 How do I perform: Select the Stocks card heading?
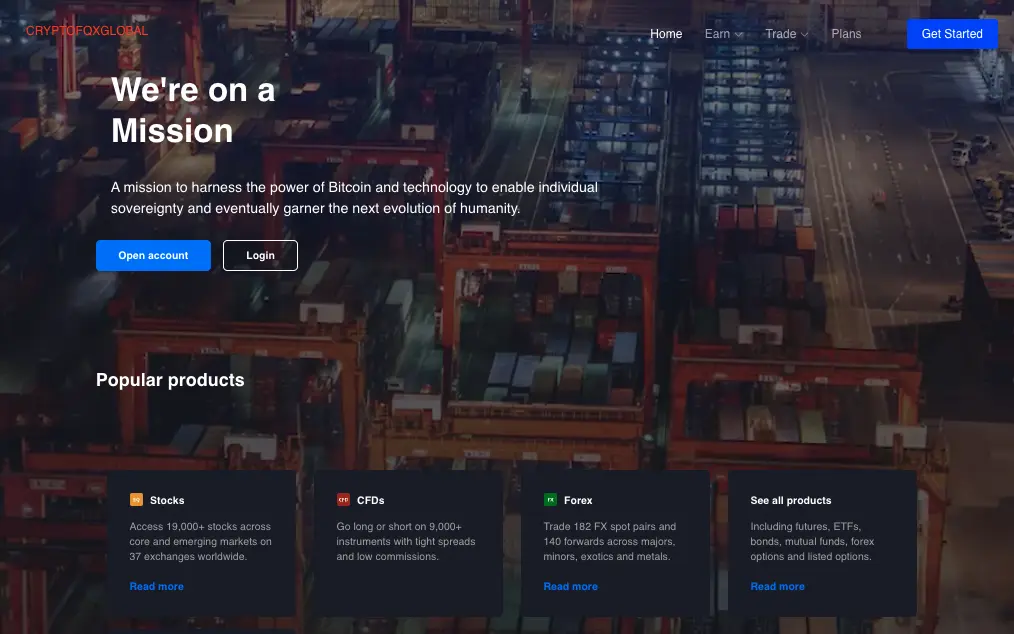(167, 500)
